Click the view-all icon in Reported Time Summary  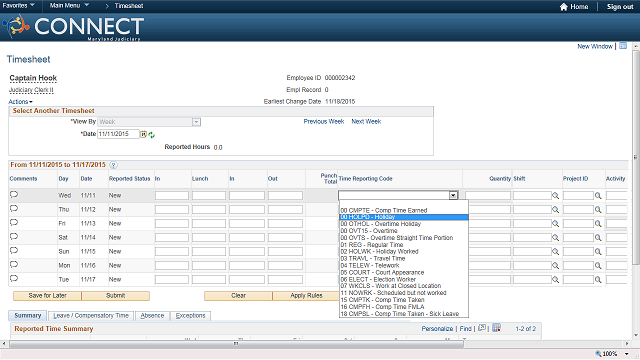coord(482,328)
